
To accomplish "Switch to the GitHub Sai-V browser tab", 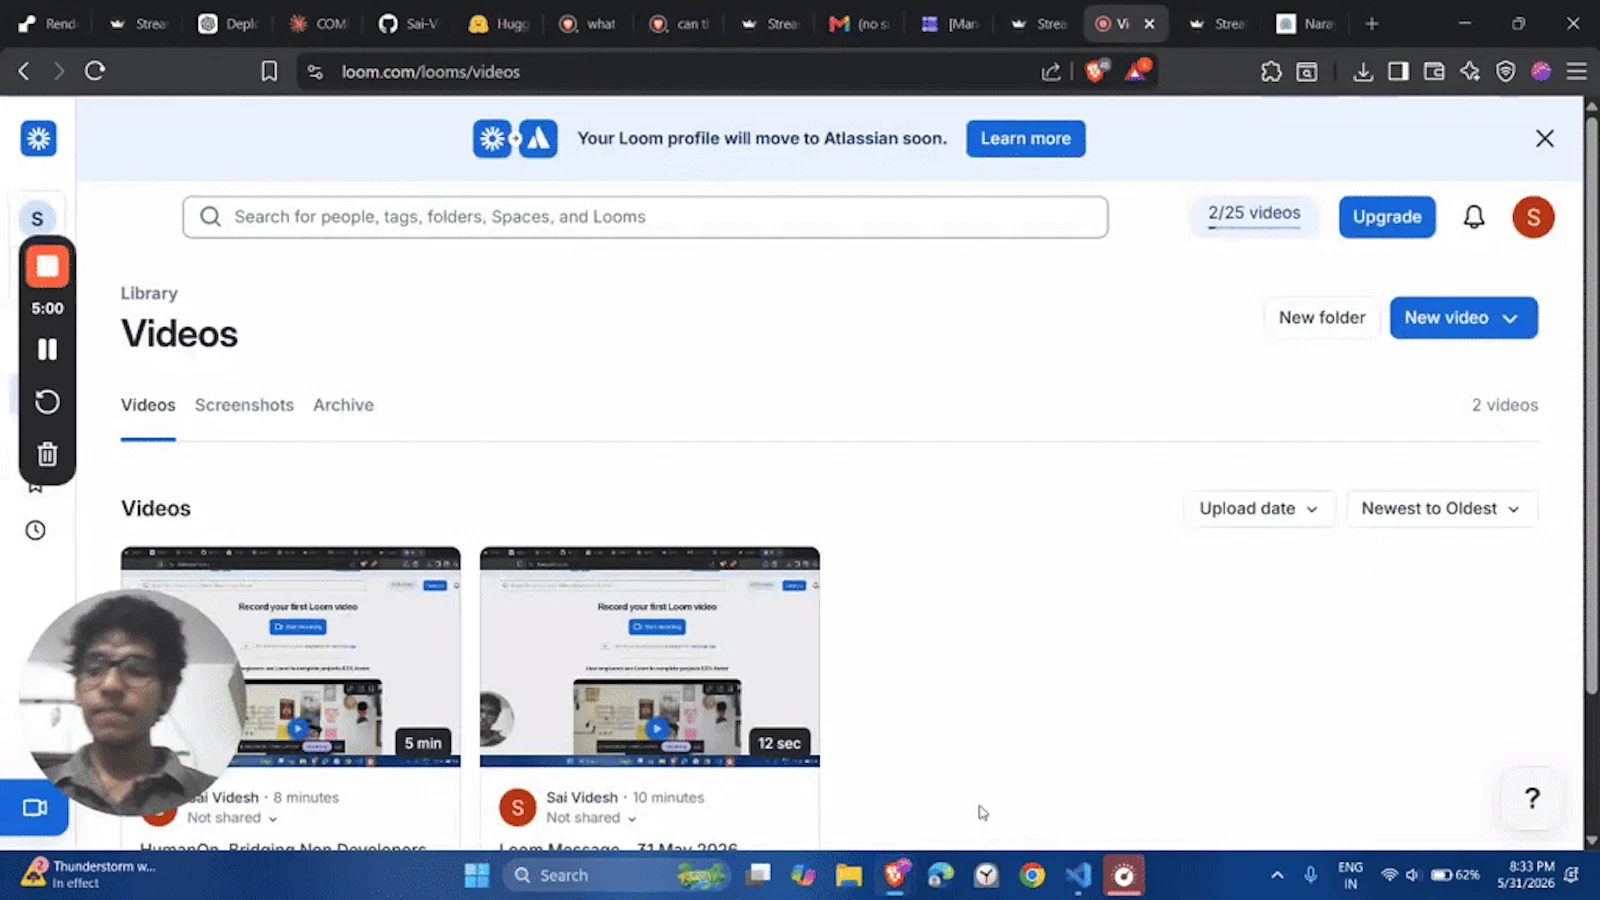I will pos(410,24).
